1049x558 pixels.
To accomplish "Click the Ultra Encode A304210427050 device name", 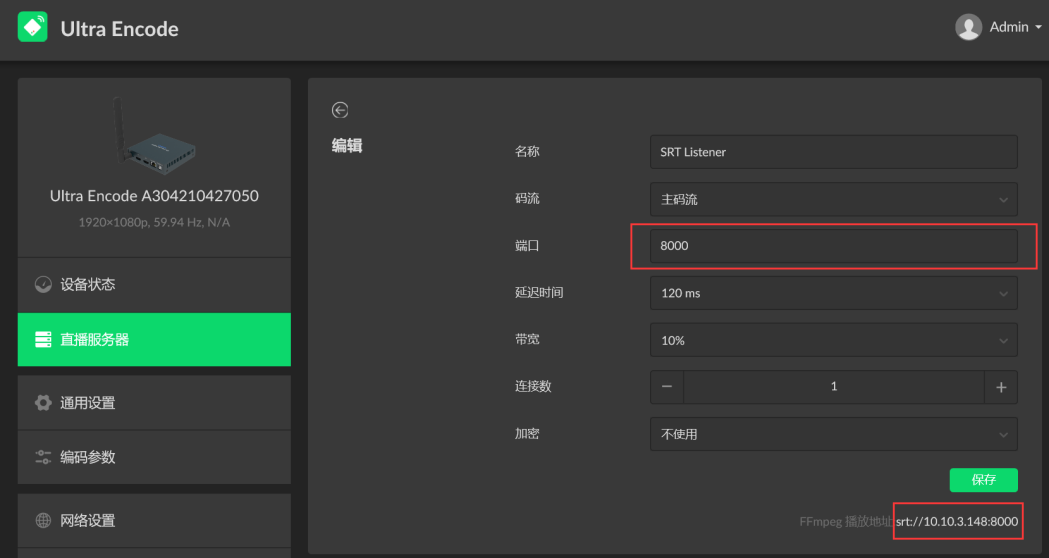I will pyautogui.click(x=155, y=196).
